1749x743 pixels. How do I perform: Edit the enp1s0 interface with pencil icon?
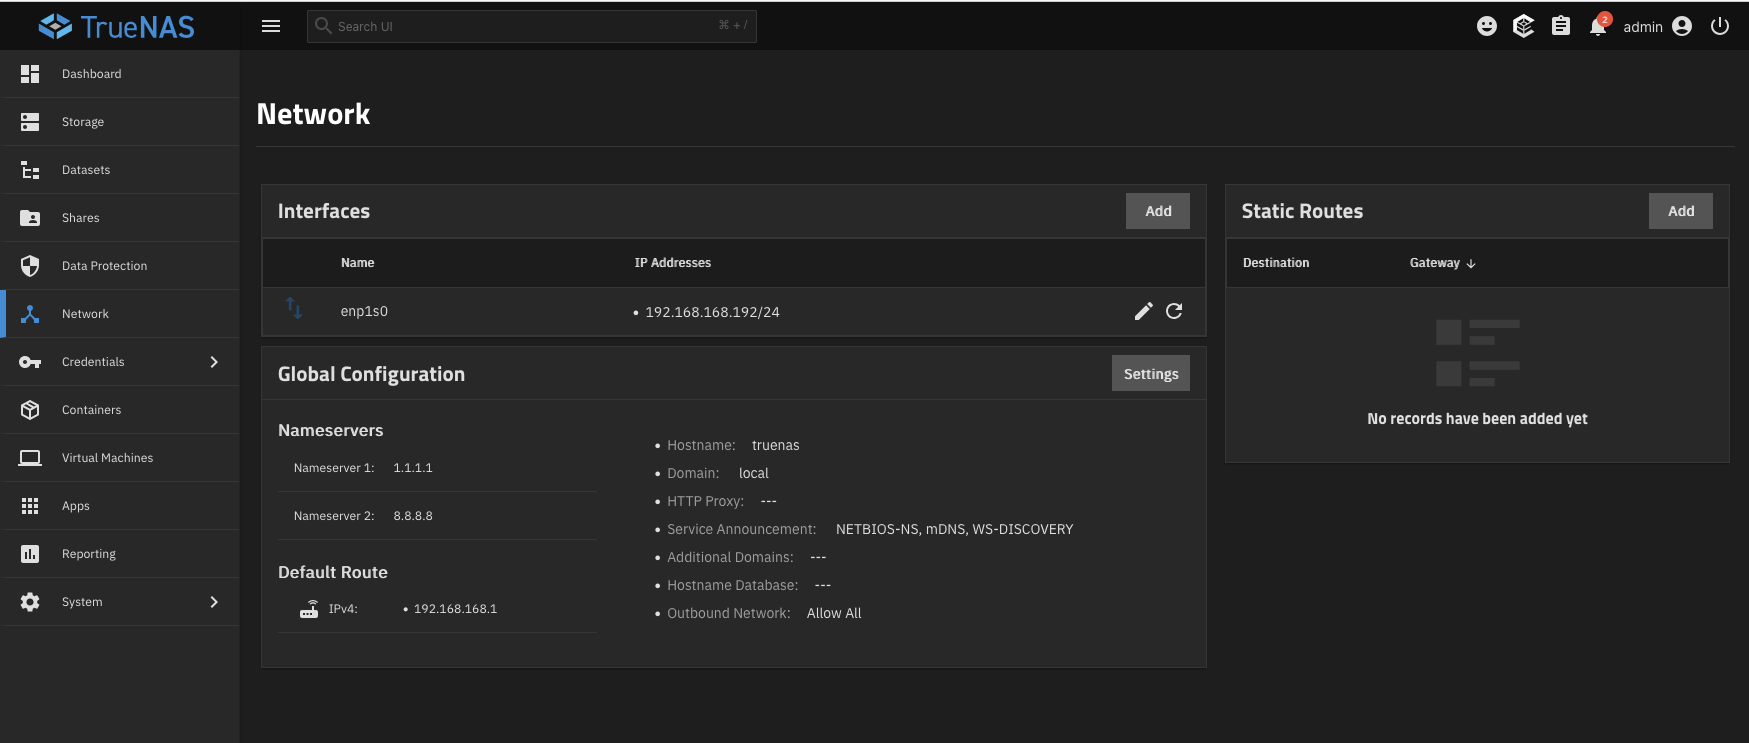coord(1143,311)
